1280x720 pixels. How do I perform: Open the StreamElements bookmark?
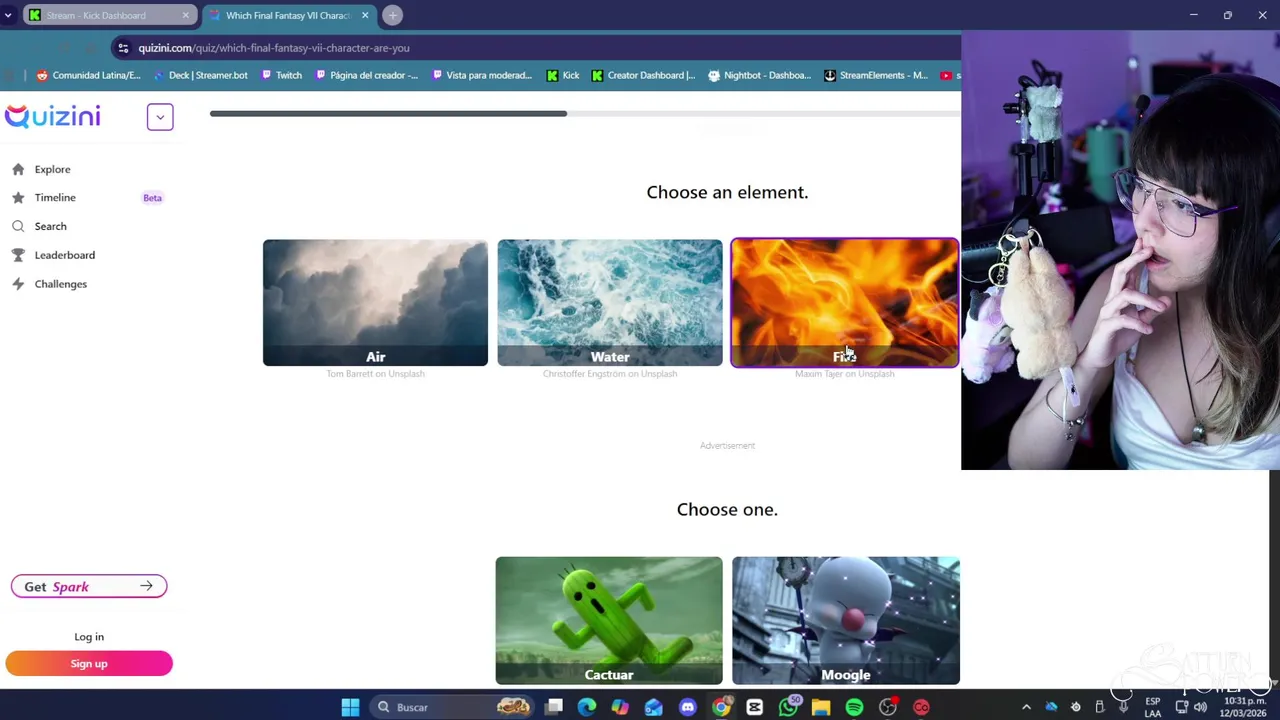click(876, 75)
